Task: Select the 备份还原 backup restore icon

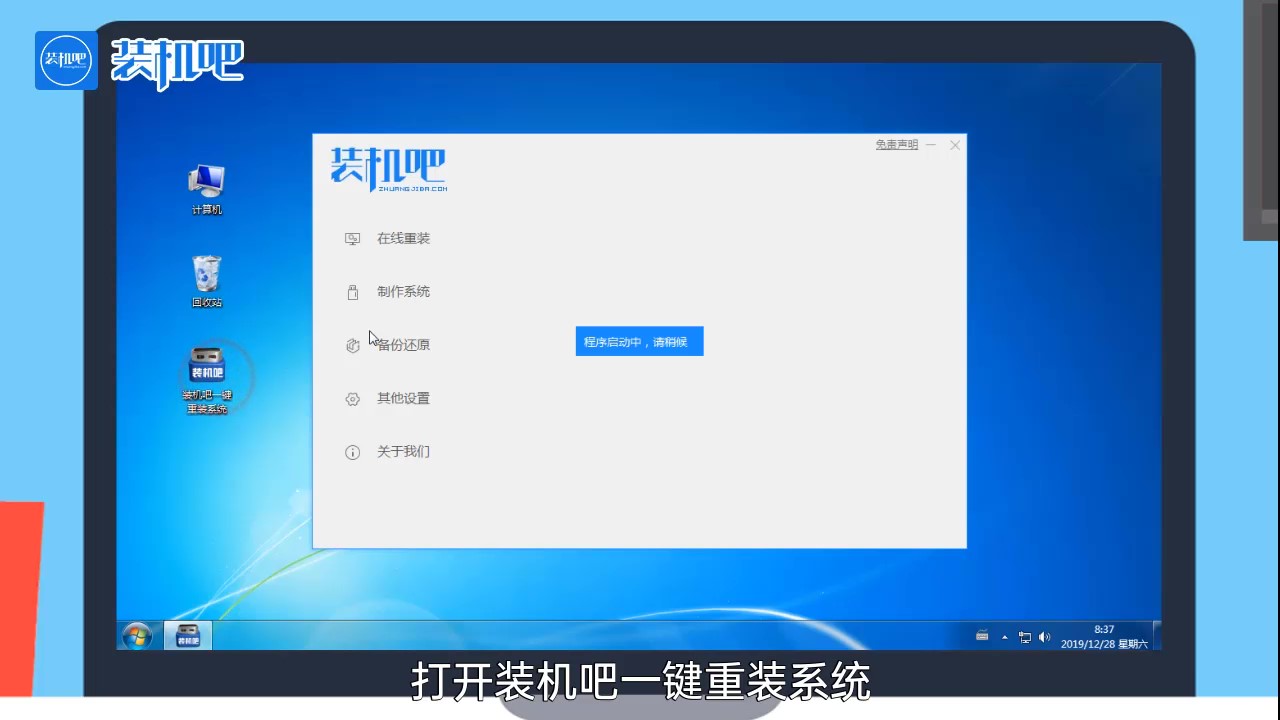Action: 352,344
